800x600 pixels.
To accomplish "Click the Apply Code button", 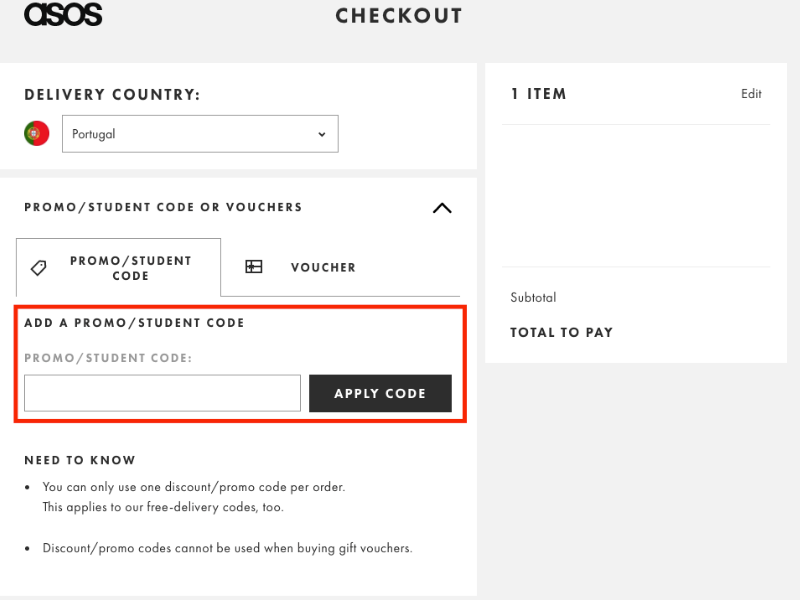I will click(380, 393).
